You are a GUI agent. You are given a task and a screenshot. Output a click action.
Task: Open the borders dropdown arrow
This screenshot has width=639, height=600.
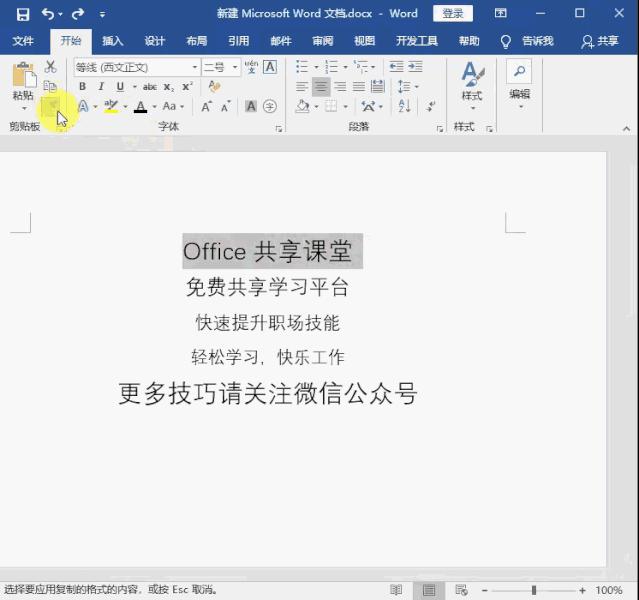(x=346, y=107)
